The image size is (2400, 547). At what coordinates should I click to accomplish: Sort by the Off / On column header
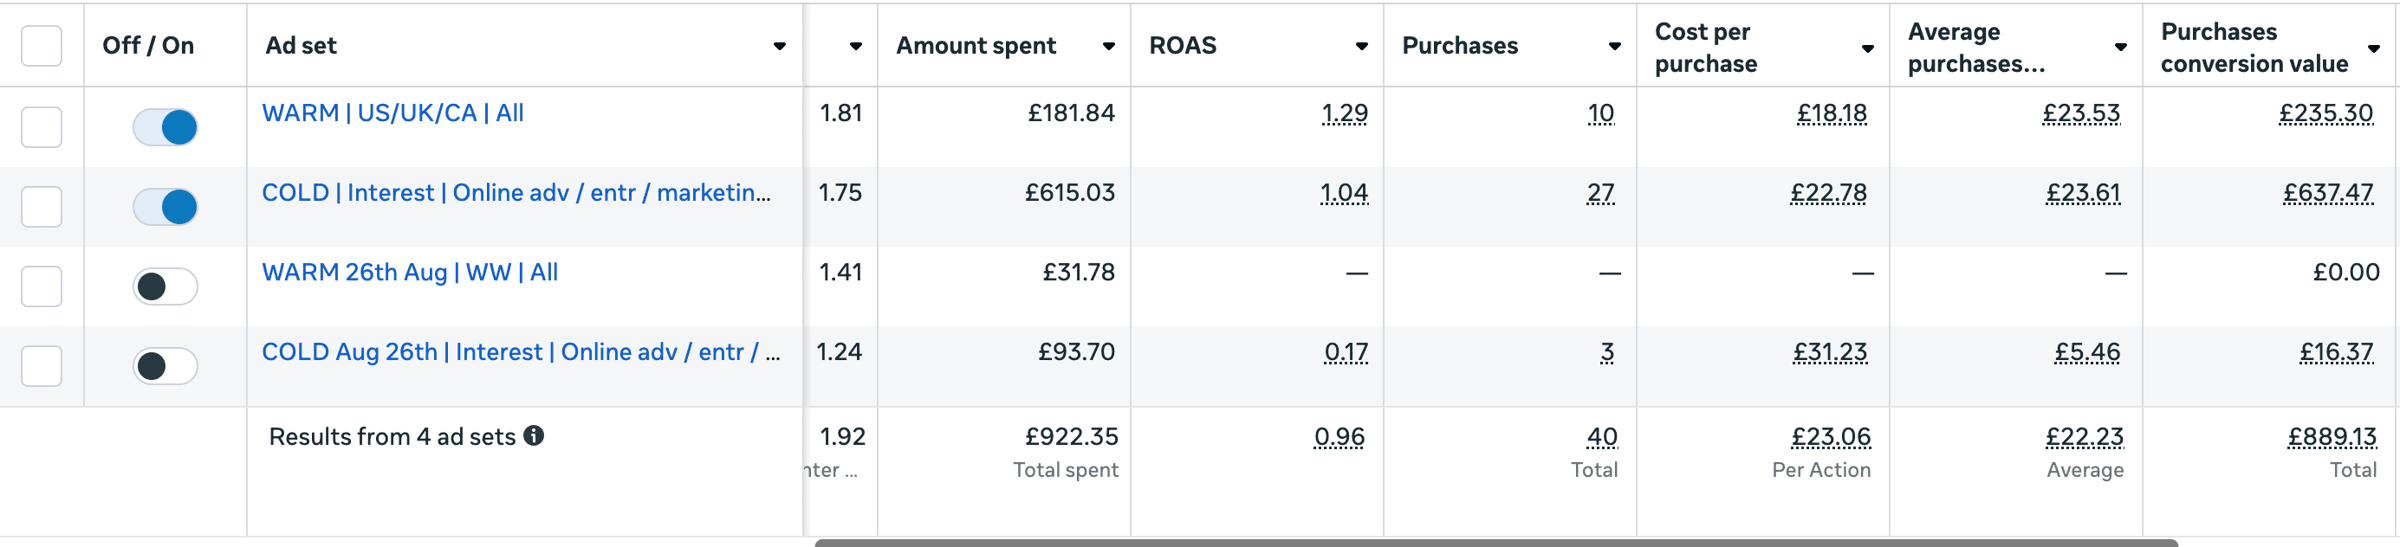click(148, 46)
